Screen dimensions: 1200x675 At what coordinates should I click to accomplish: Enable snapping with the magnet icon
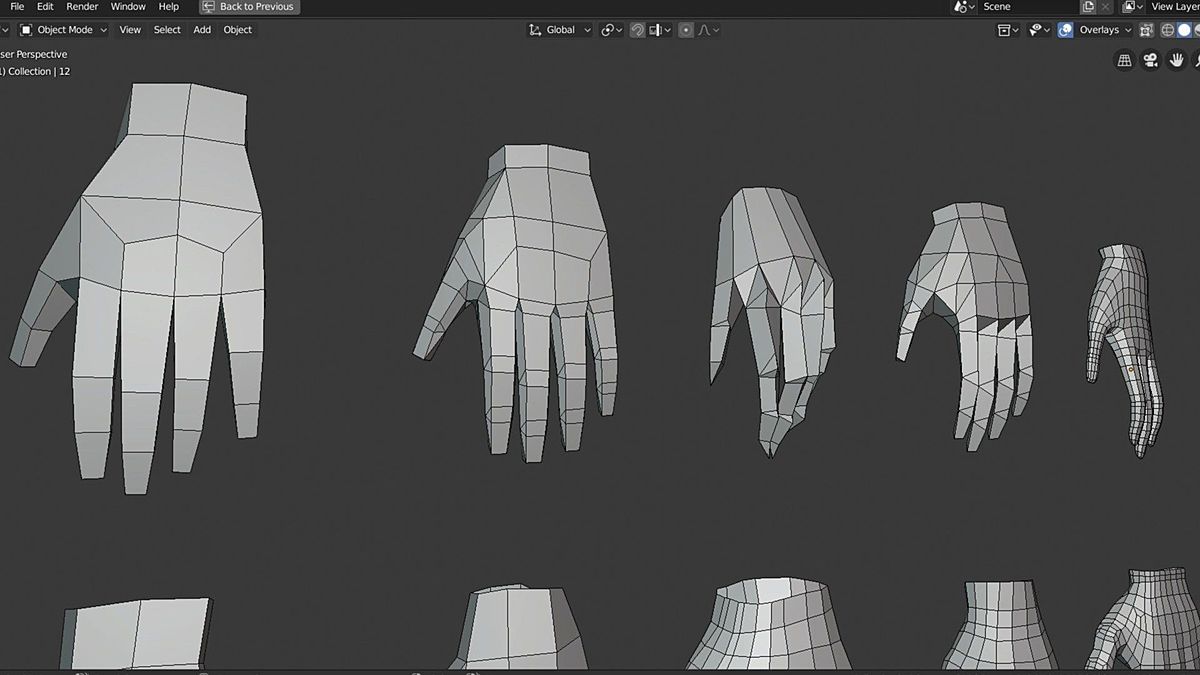pos(637,30)
